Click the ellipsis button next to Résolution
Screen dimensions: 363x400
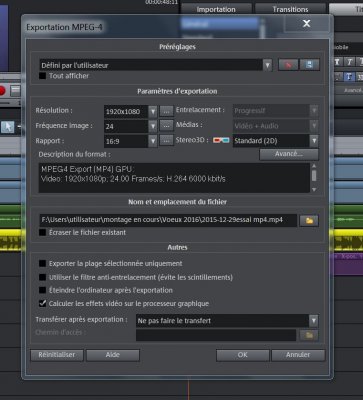(166, 111)
